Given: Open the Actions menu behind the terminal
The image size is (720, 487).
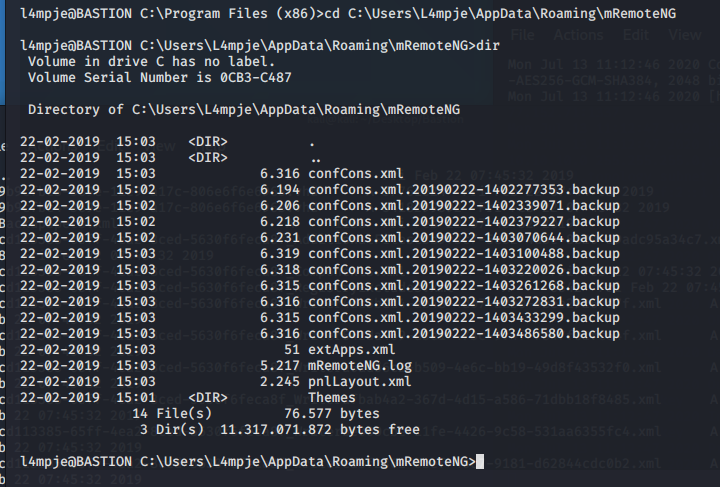Looking at the screenshot, I should coord(578,34).
